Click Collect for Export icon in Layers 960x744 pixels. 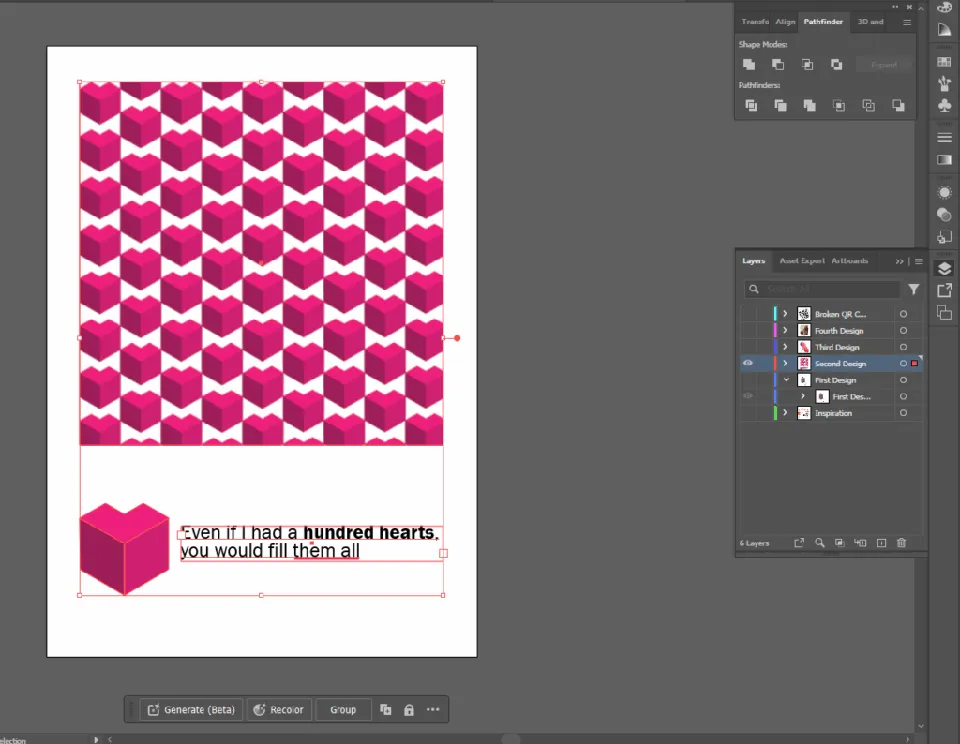(x=799, y=543)
